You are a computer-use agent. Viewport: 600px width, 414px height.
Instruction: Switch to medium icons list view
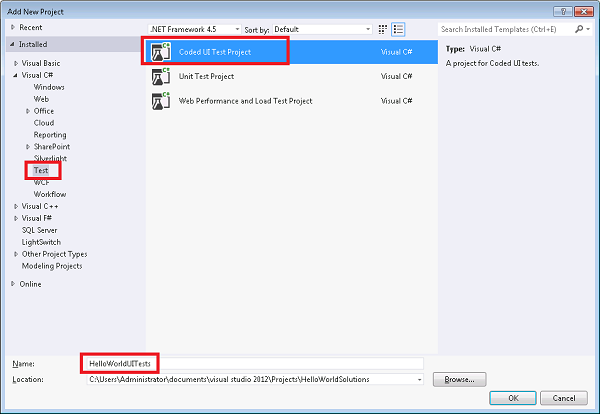click(398, 30)
